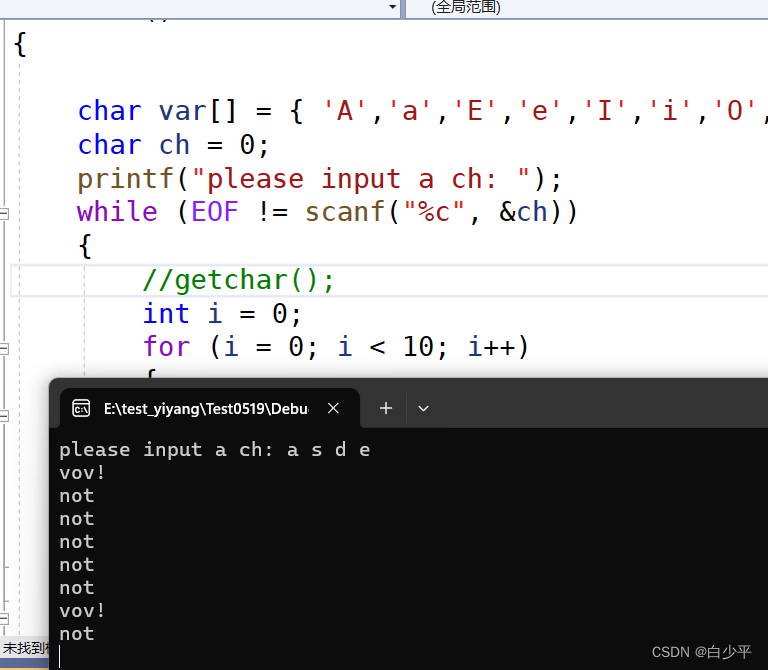Click the commented //getchar(); line
The height and width of the screenshot is (670, 768).
click(238, 281)
